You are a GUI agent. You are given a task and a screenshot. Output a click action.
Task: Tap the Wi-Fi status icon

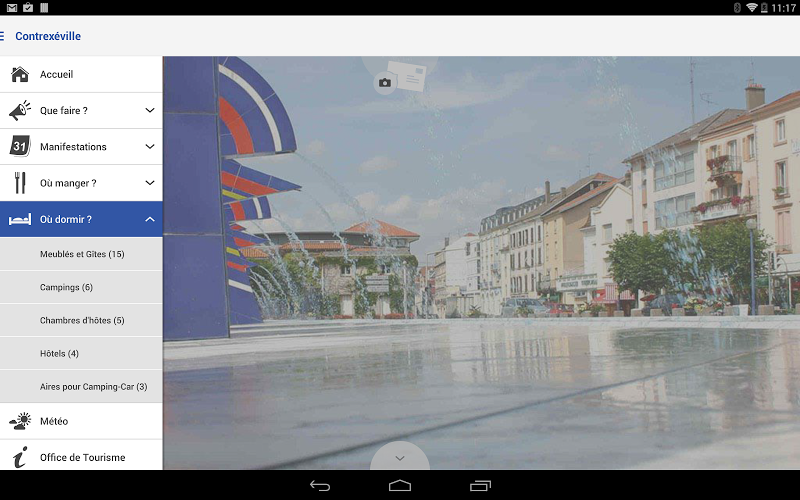[752, 8]
